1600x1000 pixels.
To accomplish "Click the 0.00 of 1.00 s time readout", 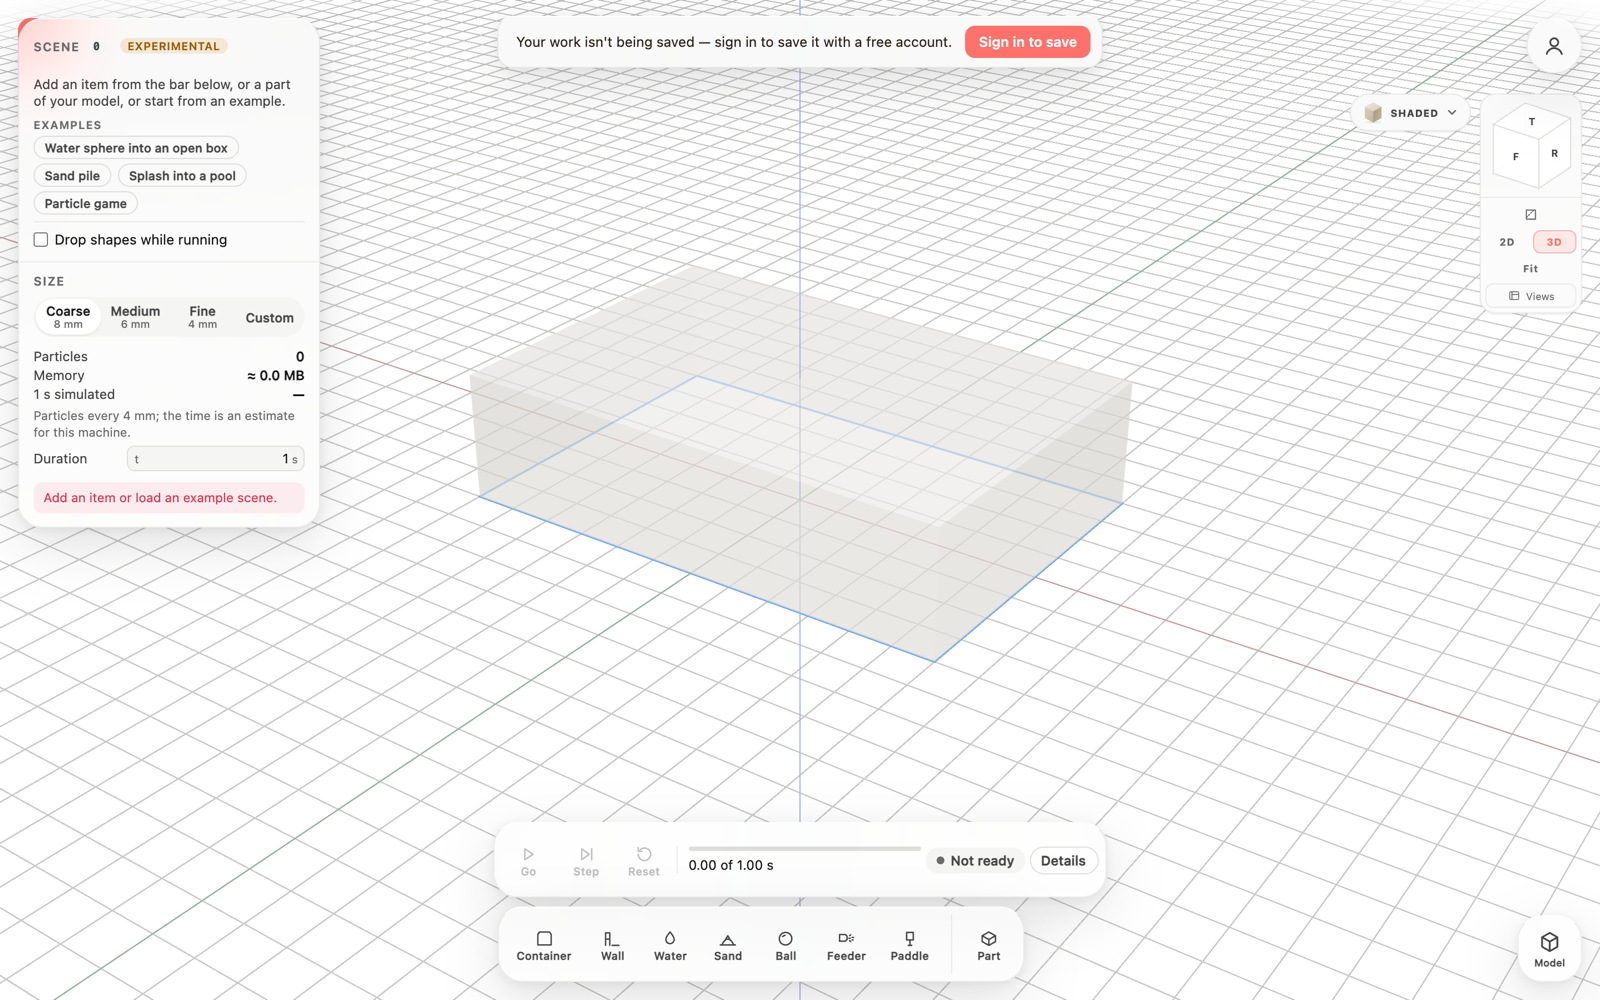I will tap(731, 866).
